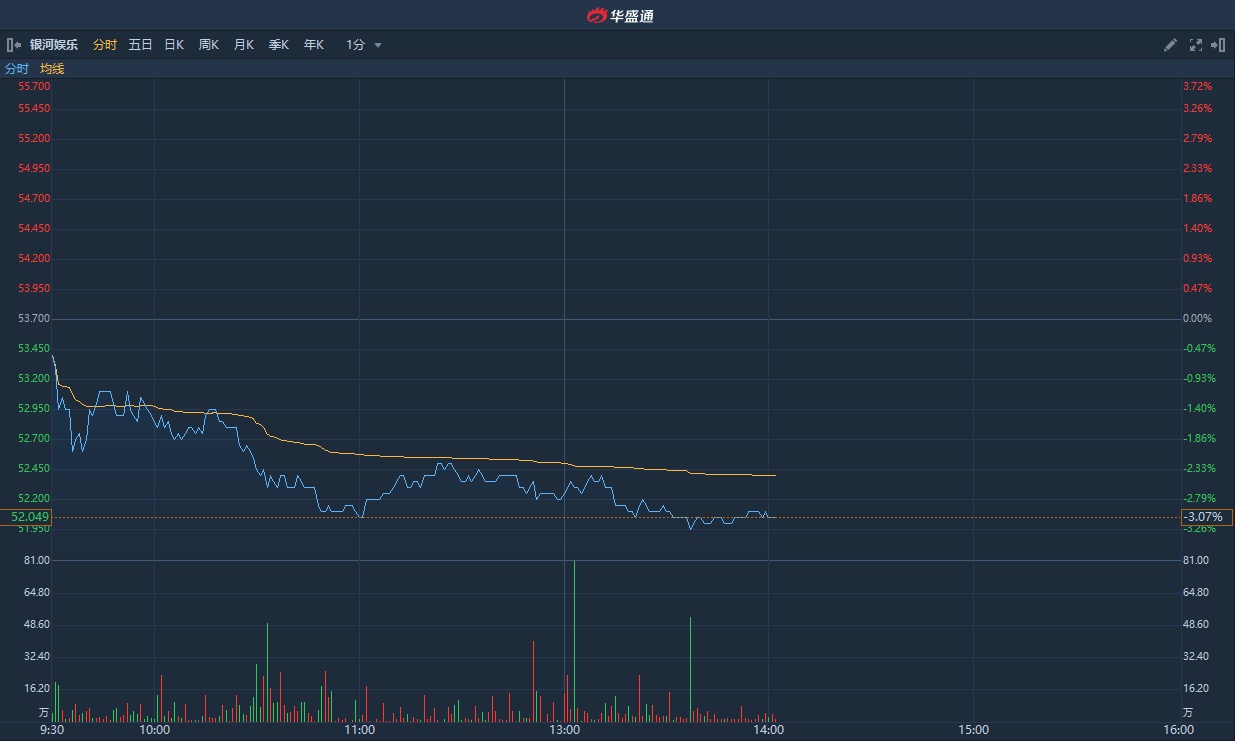Click the 银河娱乐 stock name
The height and width of the screenshot is (741, 1235).
pos(54,45)
